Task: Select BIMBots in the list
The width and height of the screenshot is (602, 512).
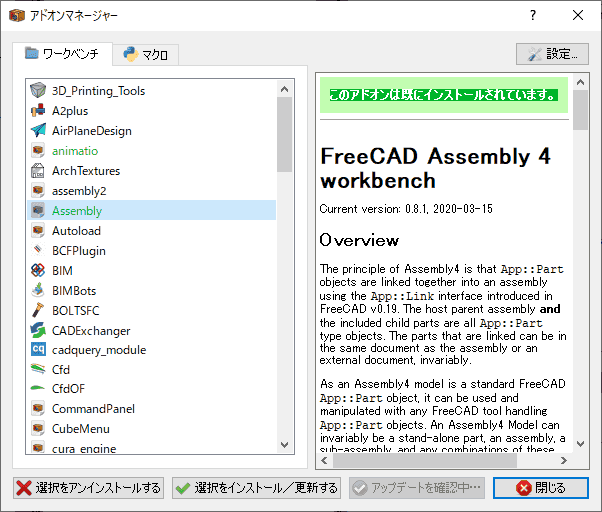Action: [x=152, y=290]
